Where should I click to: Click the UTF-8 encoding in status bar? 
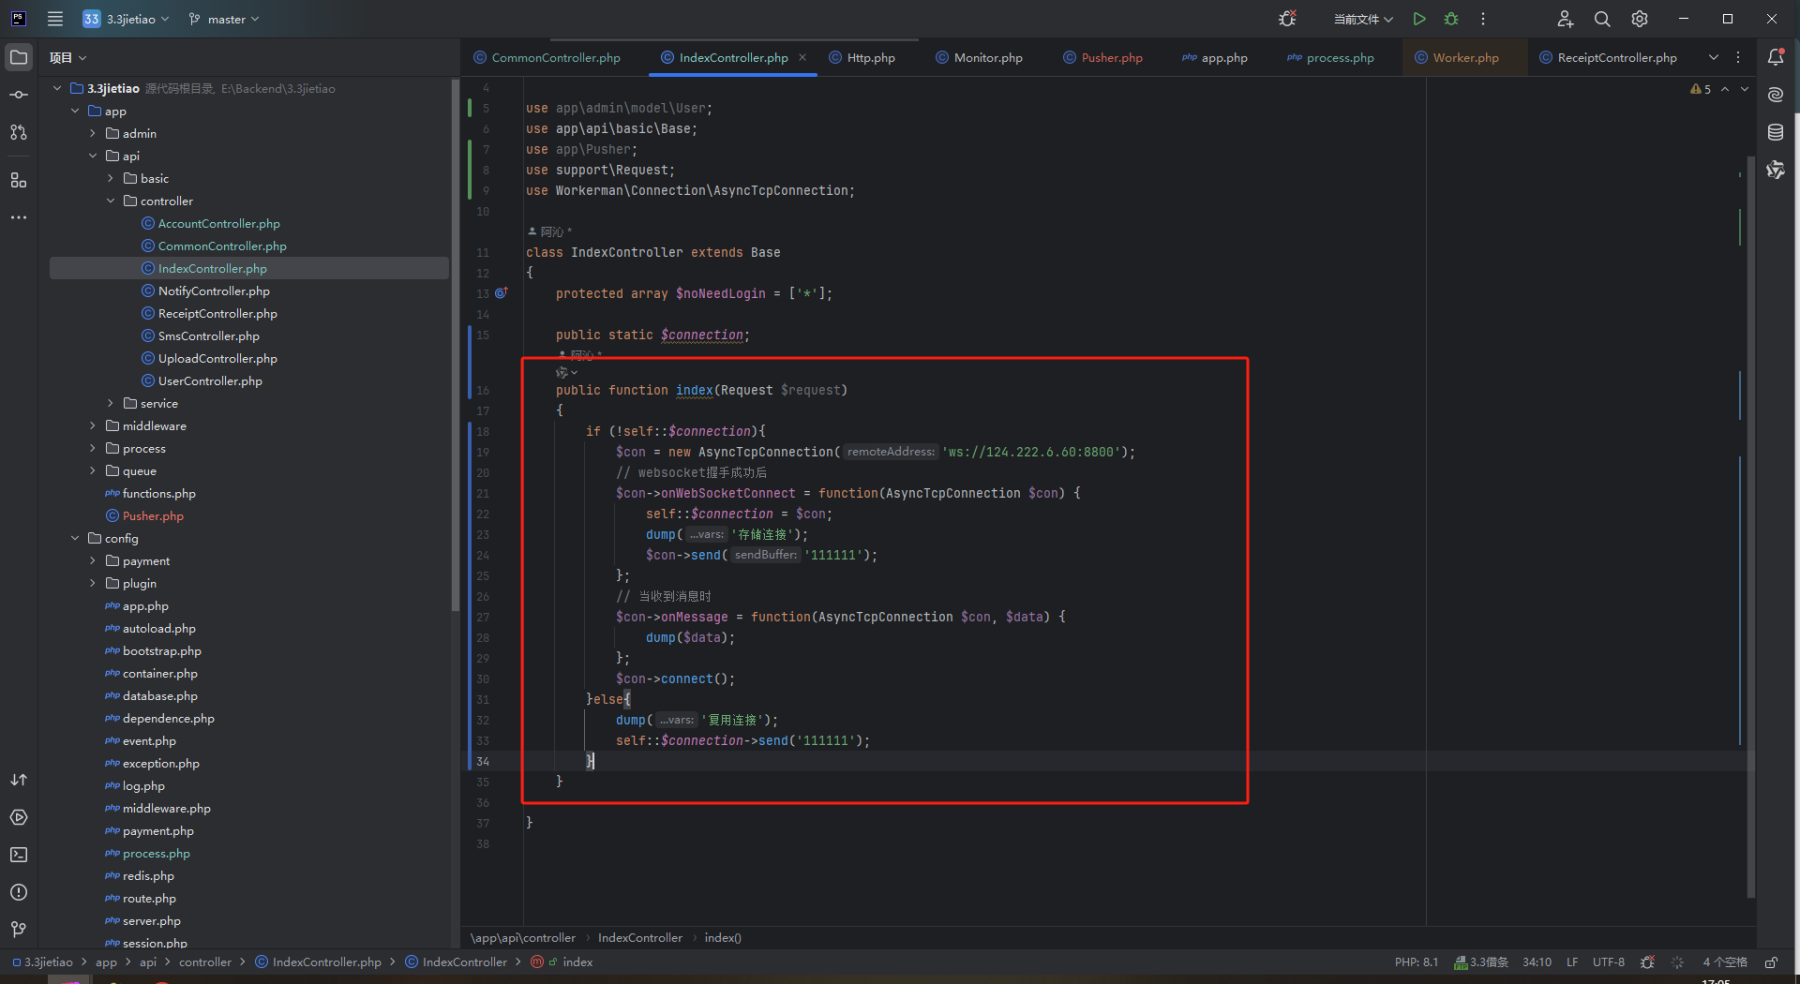coord(1608,962)
